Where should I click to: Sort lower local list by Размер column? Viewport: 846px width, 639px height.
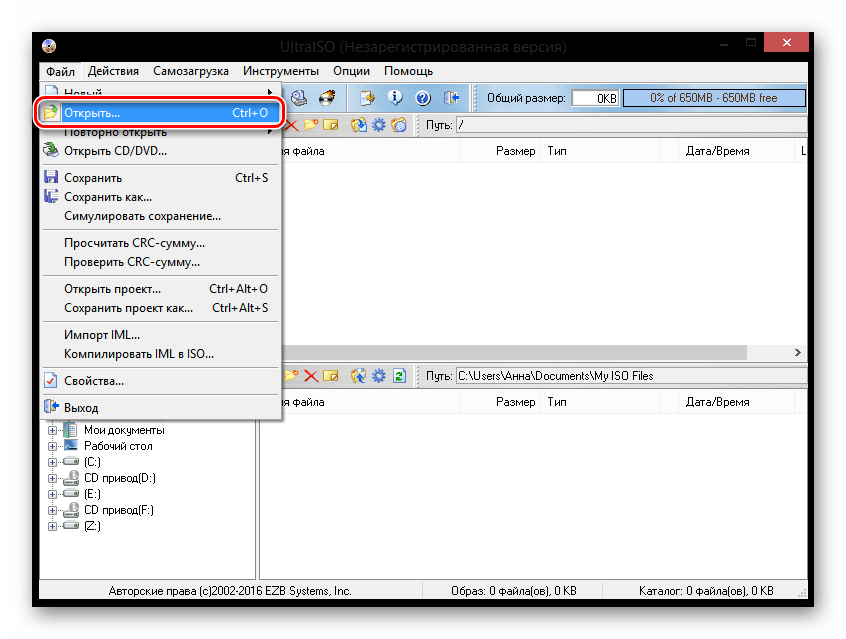tap(501, 402)
